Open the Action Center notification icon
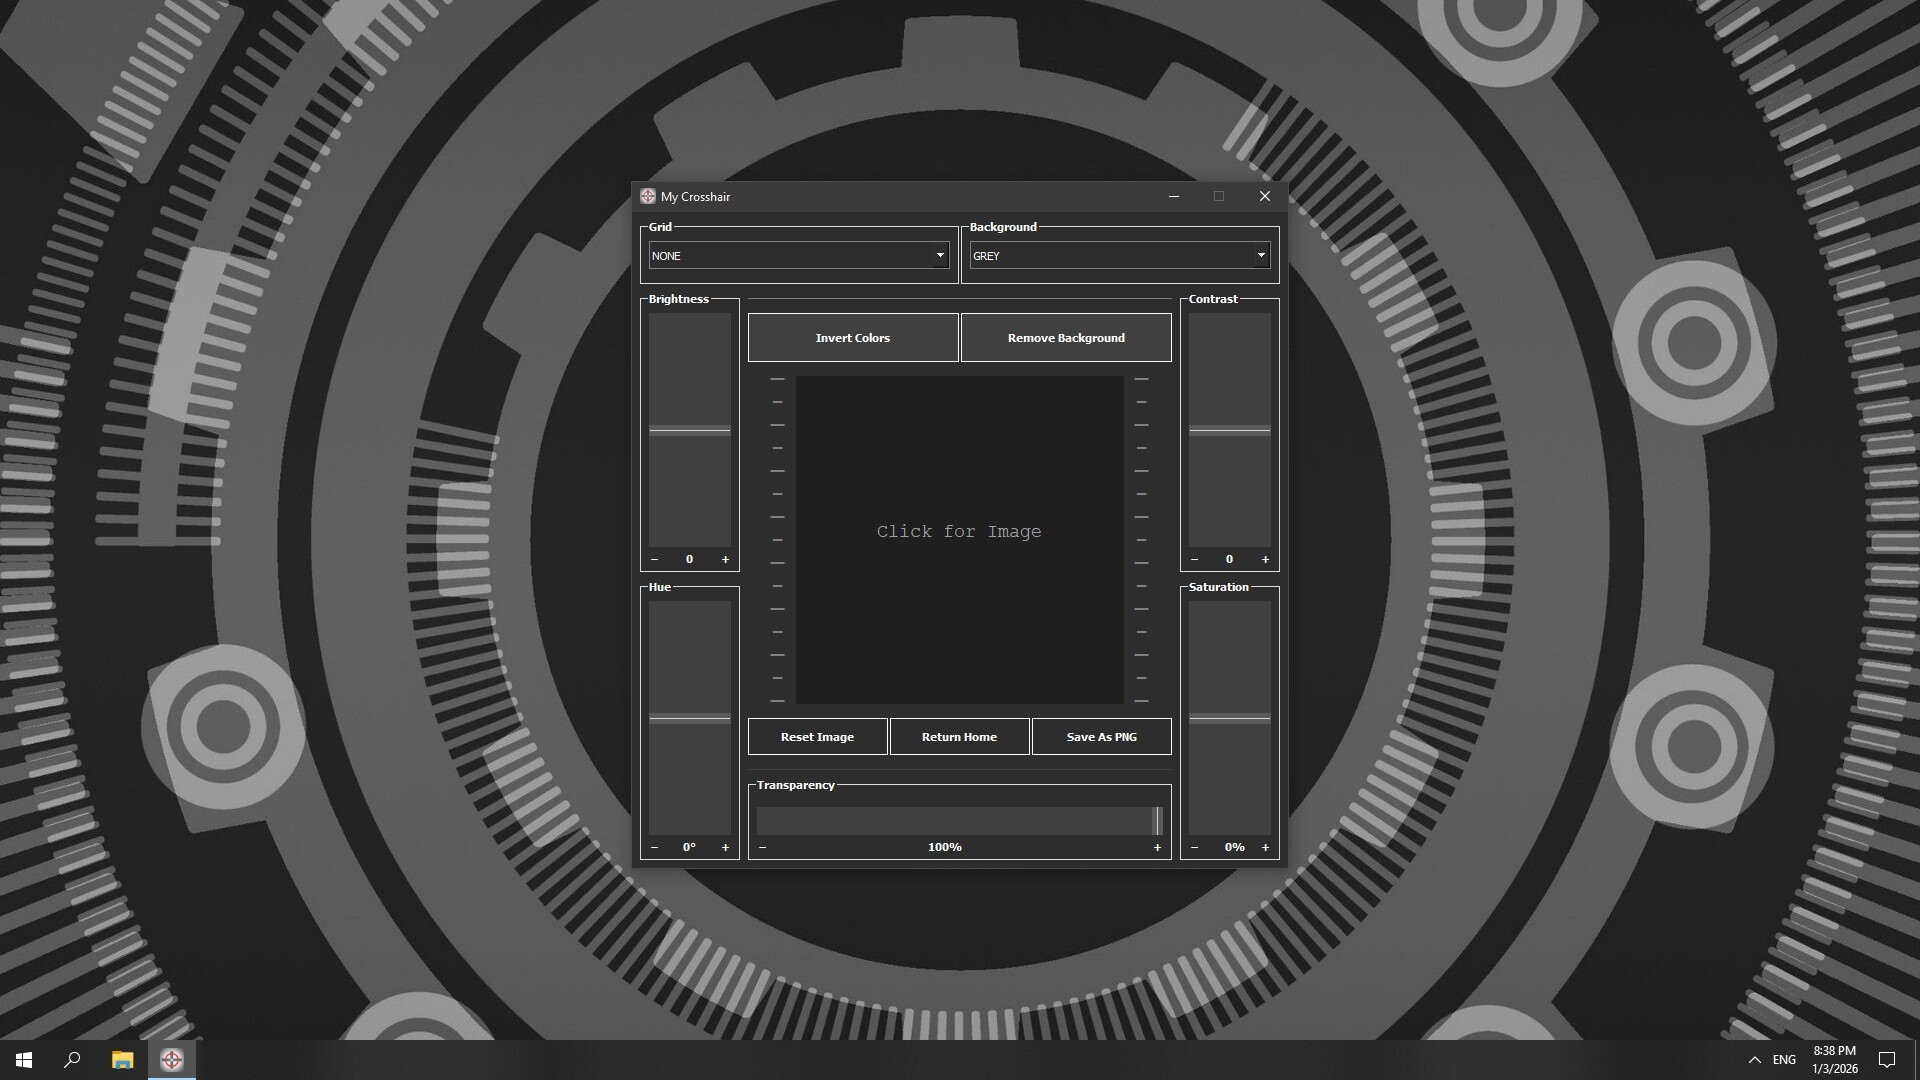1920x1080 pixels. [1888, 1059]
